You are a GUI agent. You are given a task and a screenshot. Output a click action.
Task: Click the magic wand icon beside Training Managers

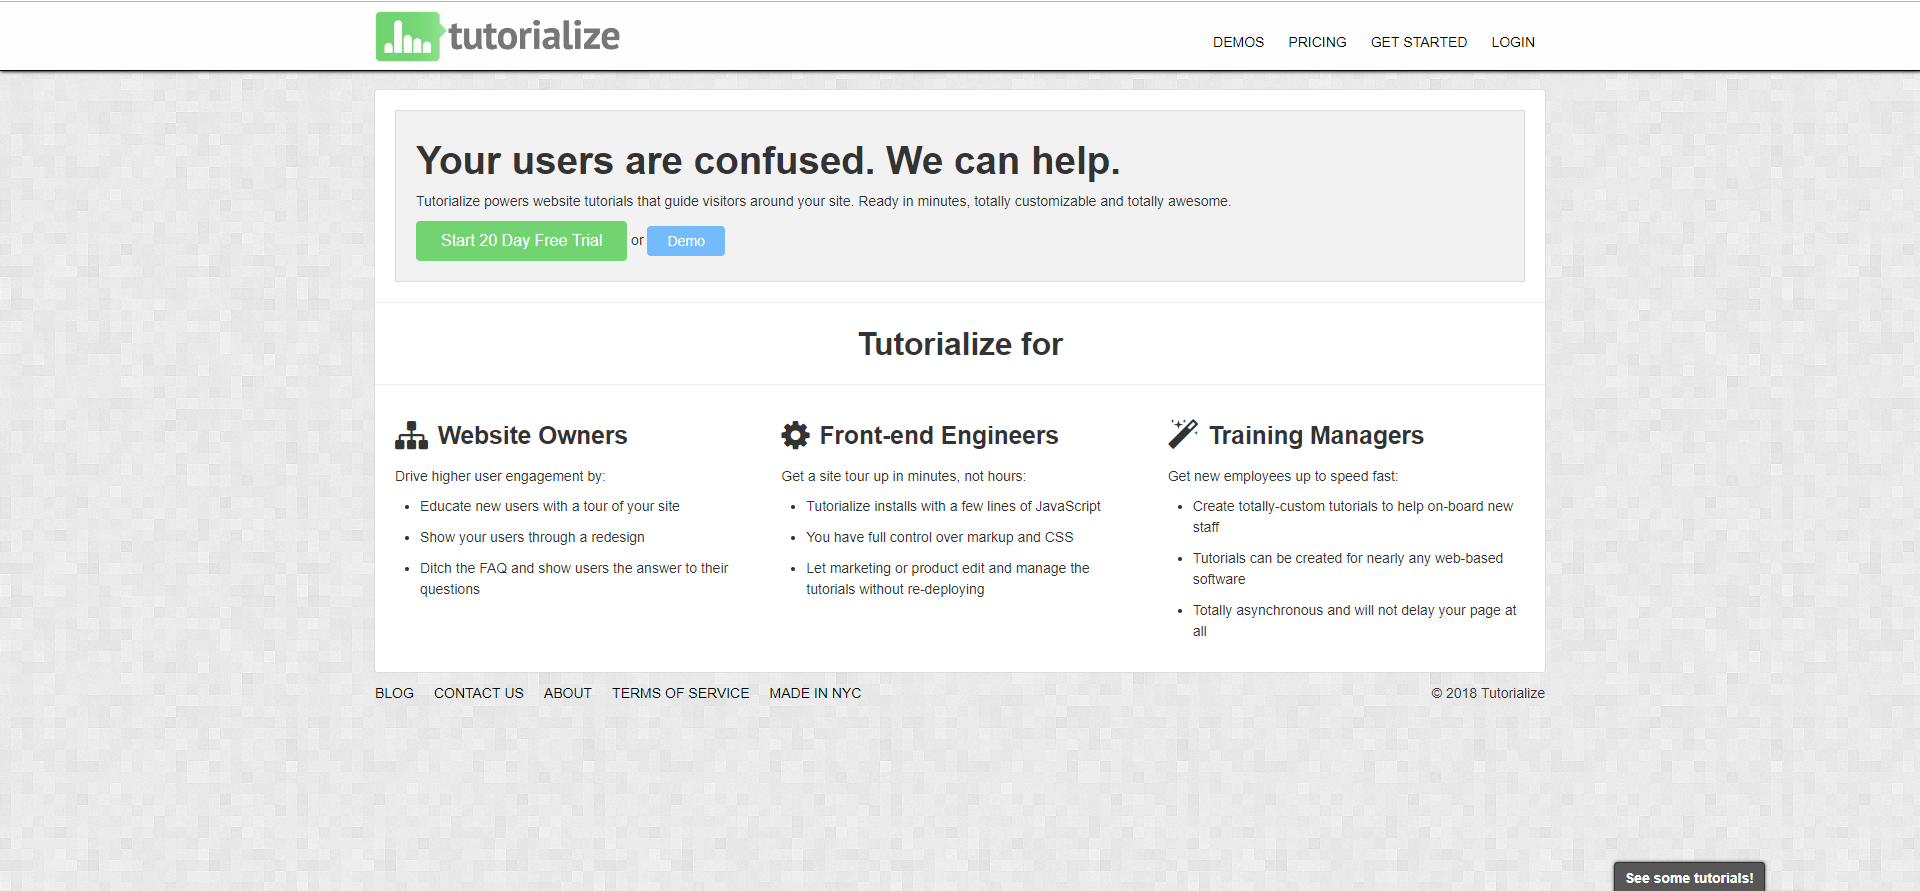1183,434
